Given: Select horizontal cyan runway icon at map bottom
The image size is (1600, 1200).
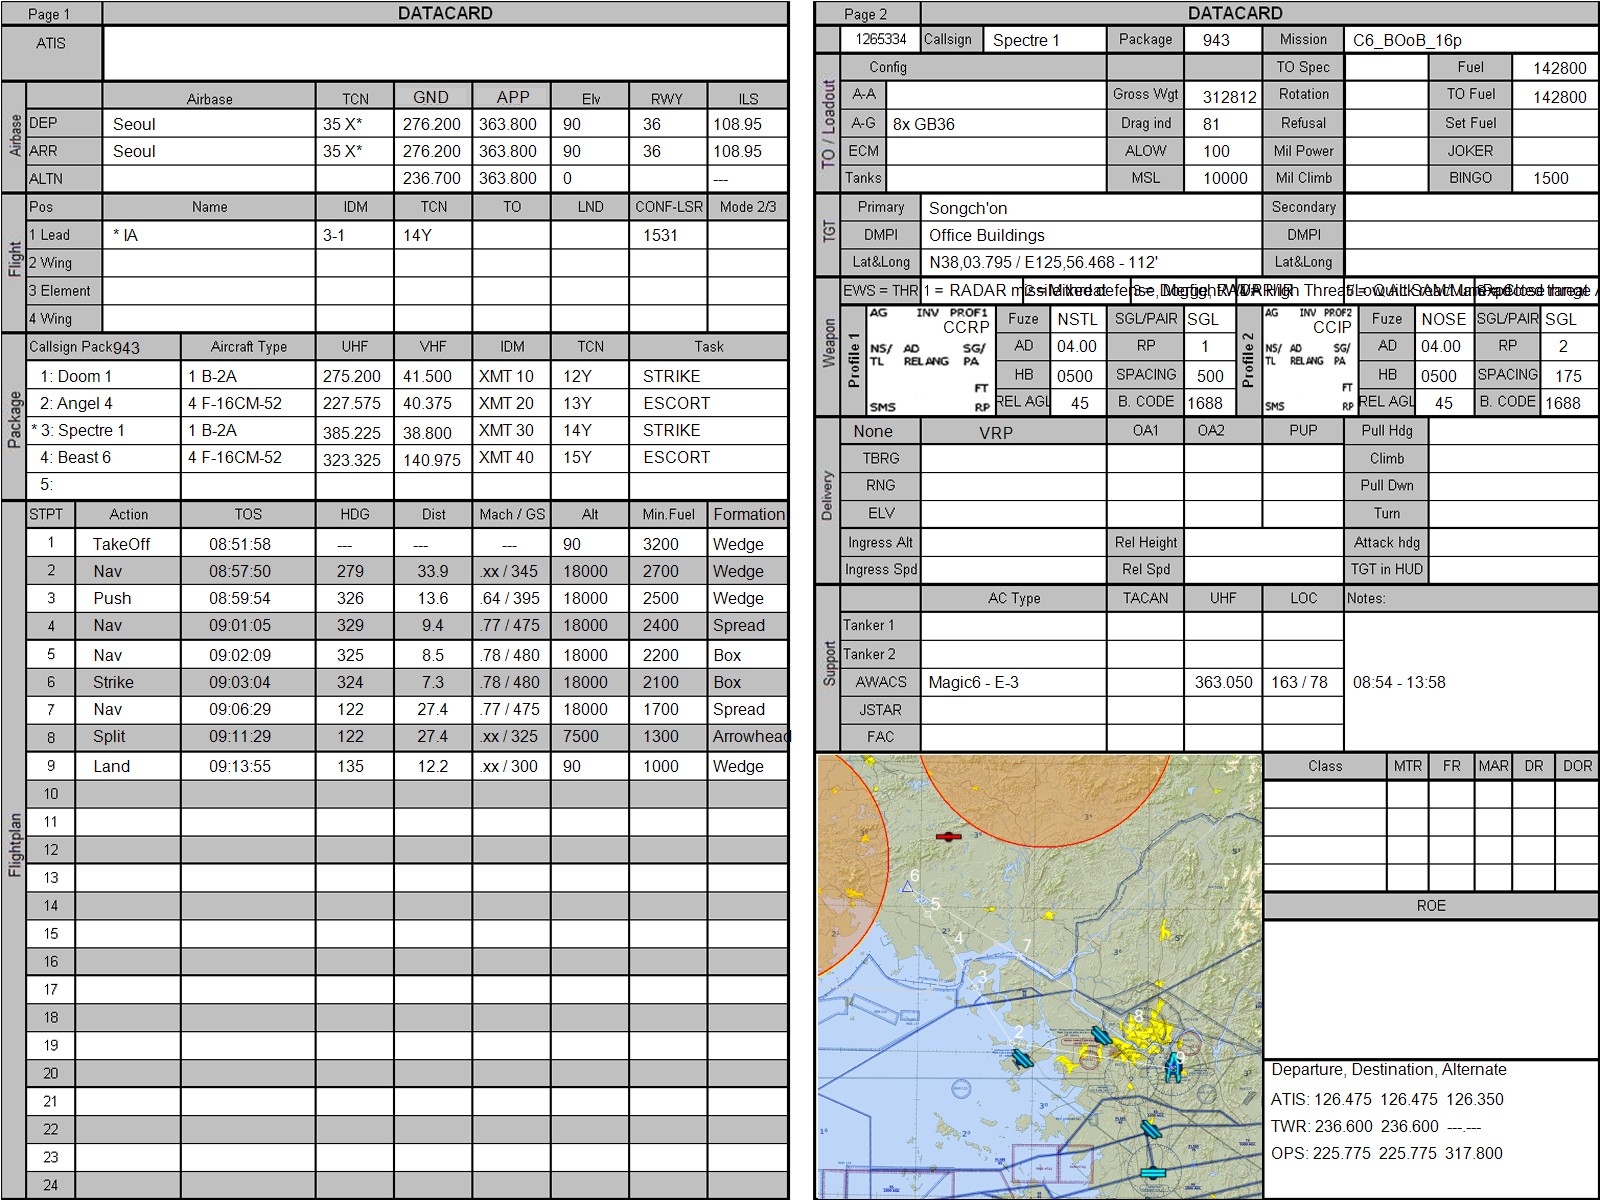Looking at the screenshot, I should pyautogui.click(x=1153, y=1171).
